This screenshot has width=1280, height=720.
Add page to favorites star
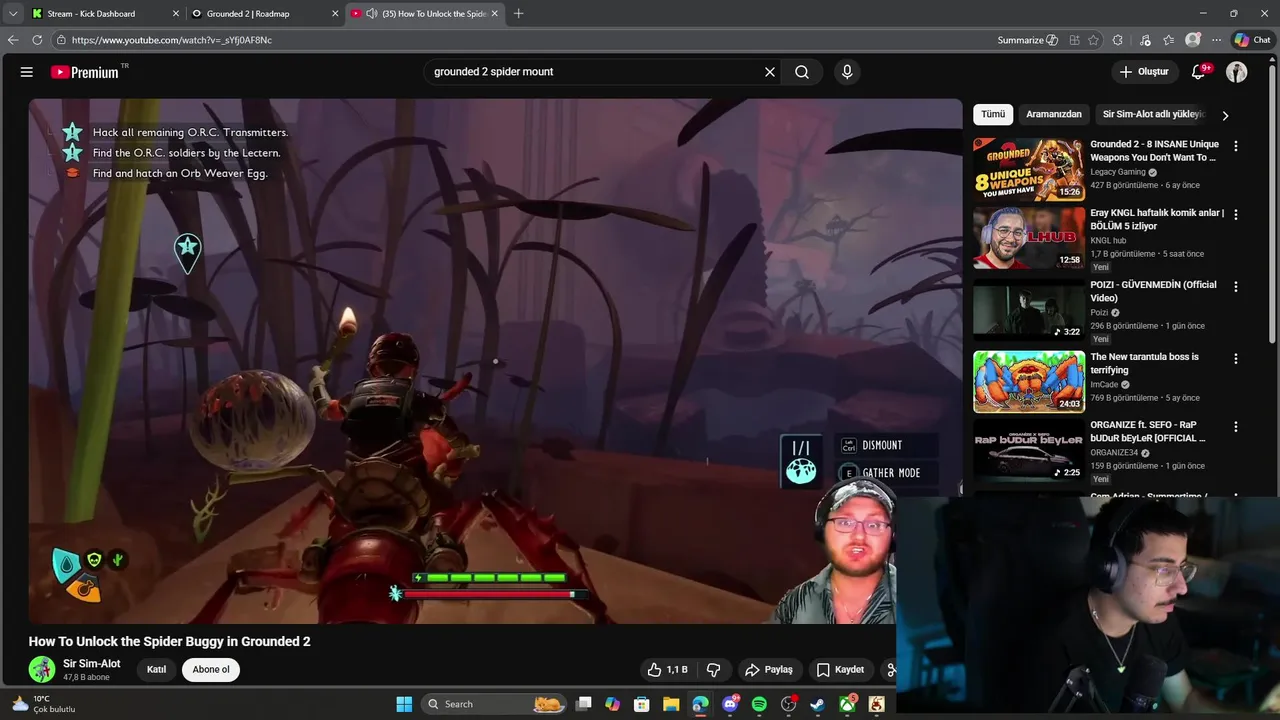click(x=1093, y=40)
